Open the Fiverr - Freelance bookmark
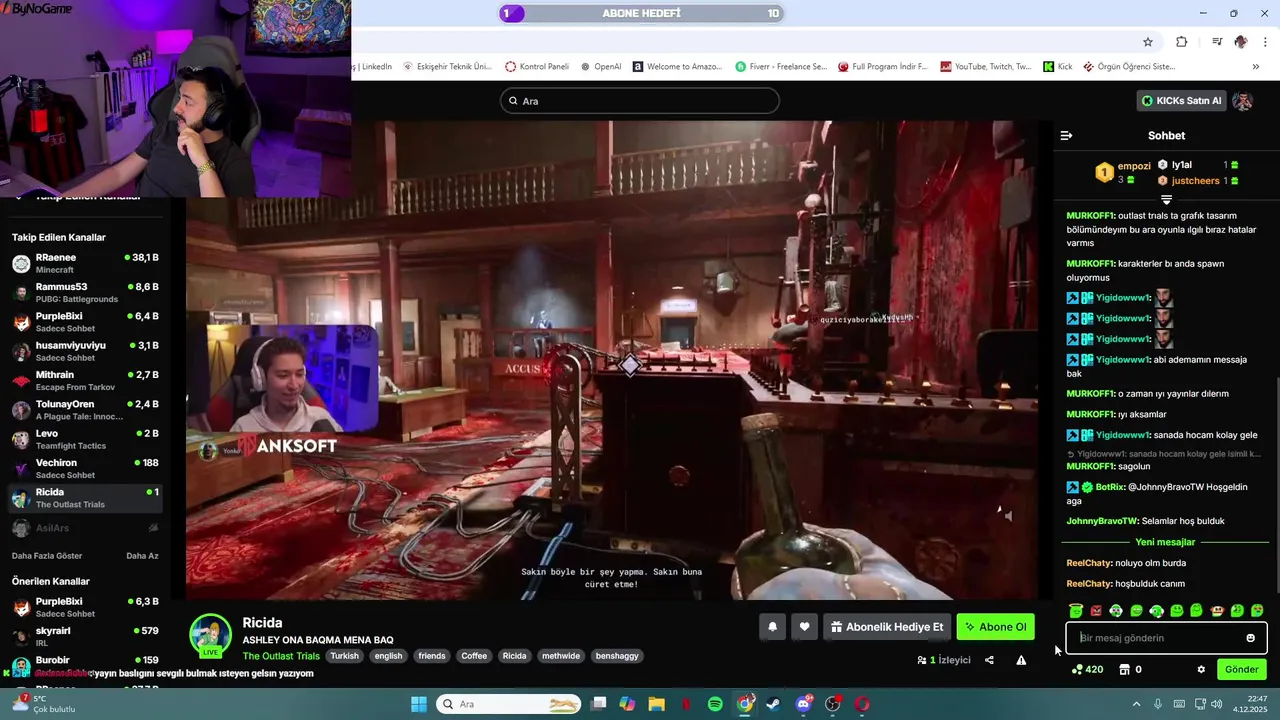 click(x=781, y=67)
